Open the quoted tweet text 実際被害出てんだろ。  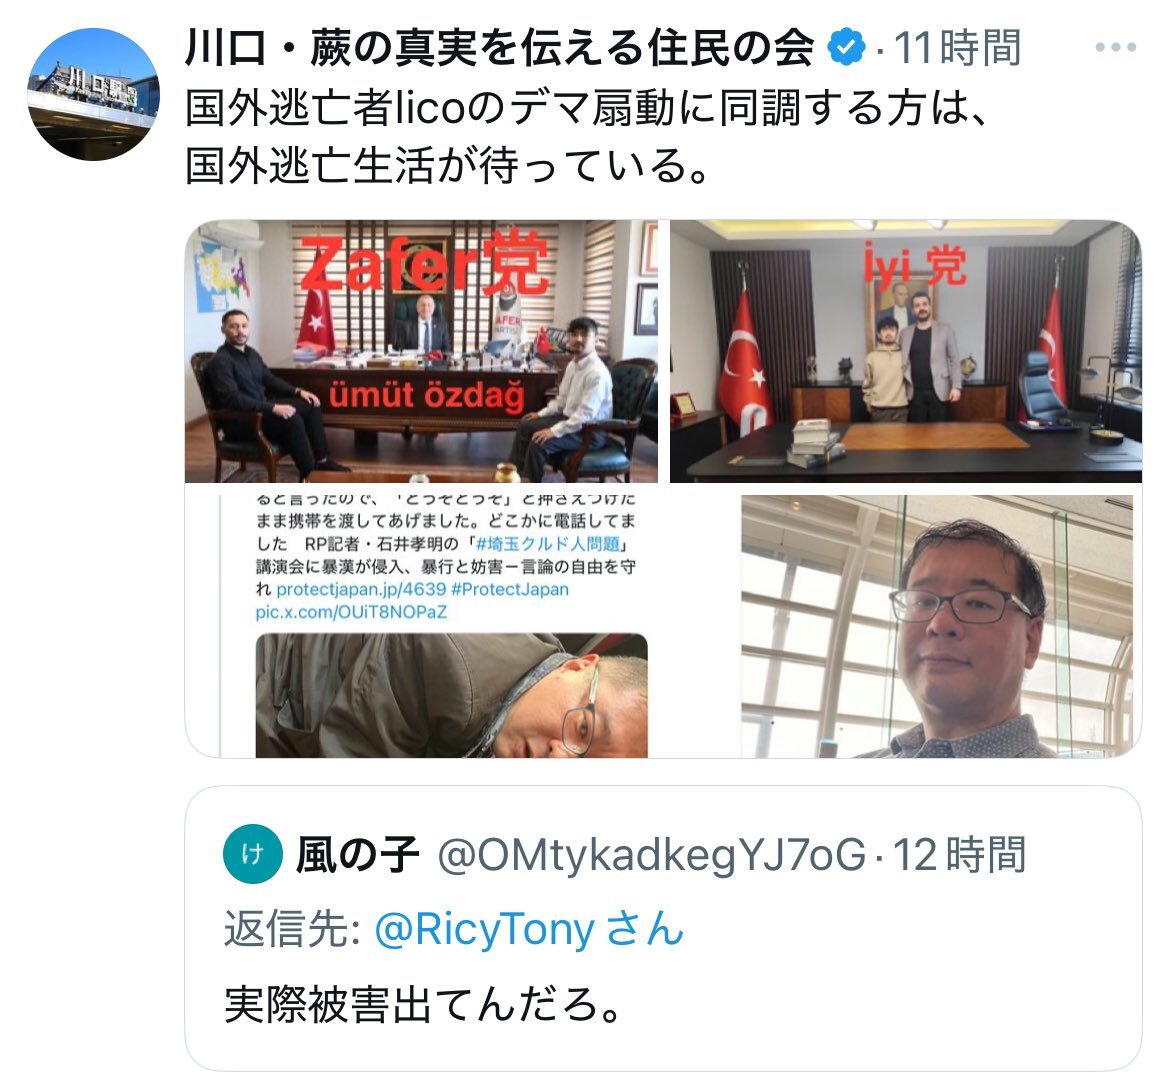(423, 1005)
